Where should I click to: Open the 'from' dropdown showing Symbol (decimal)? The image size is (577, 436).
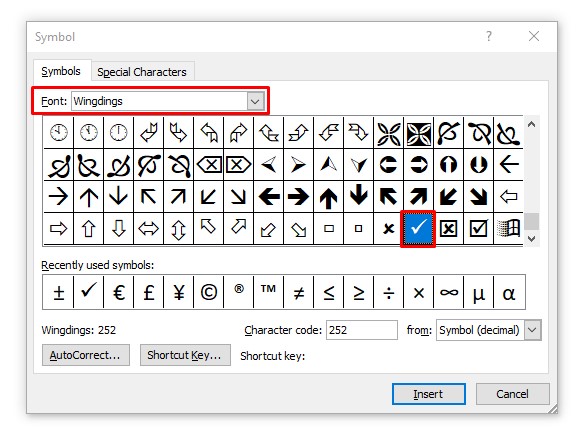[532, 330]
